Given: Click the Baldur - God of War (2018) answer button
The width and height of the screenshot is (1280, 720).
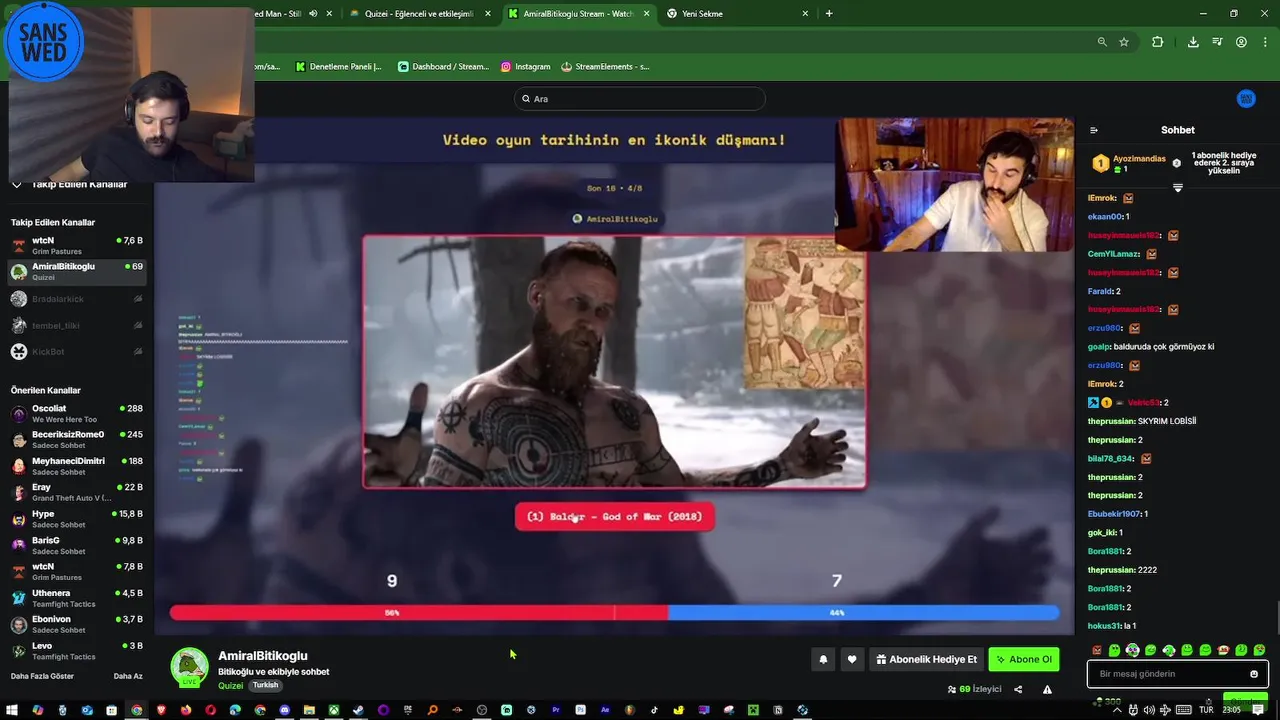Looking at the screenshot, I should 614,517.
